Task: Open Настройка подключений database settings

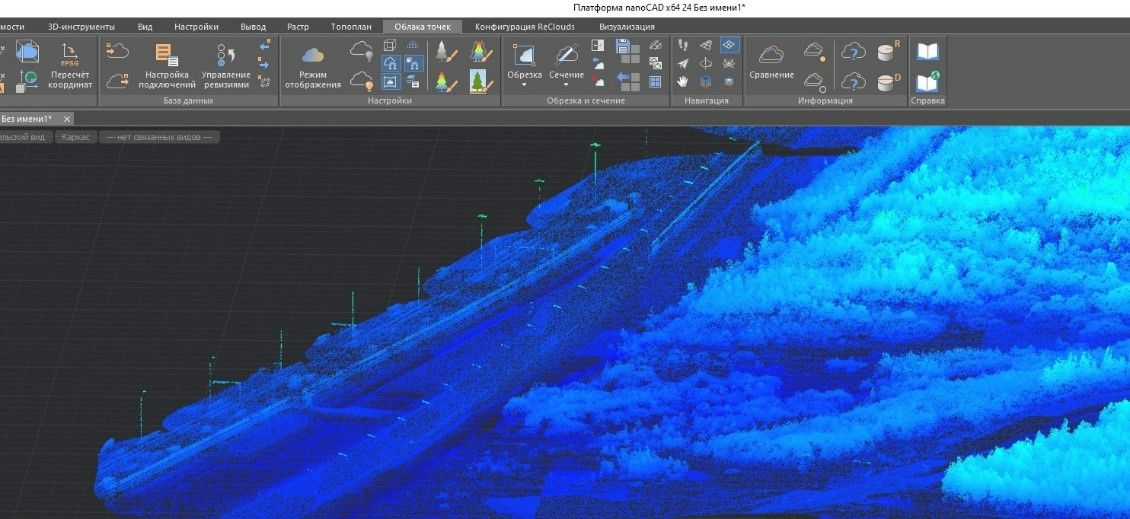Action: [166, 66]
